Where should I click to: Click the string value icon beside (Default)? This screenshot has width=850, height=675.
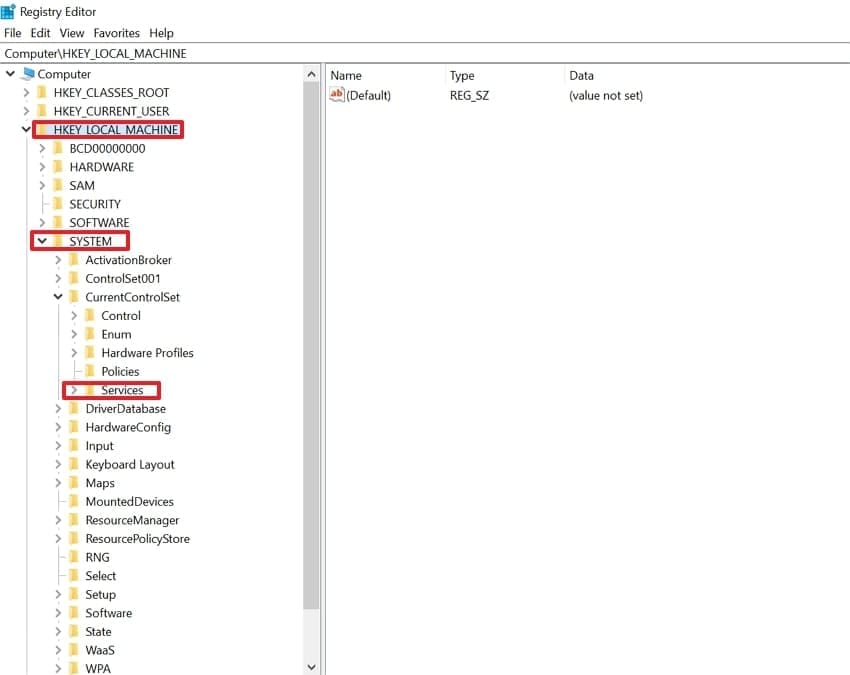[x=337, y=95]
